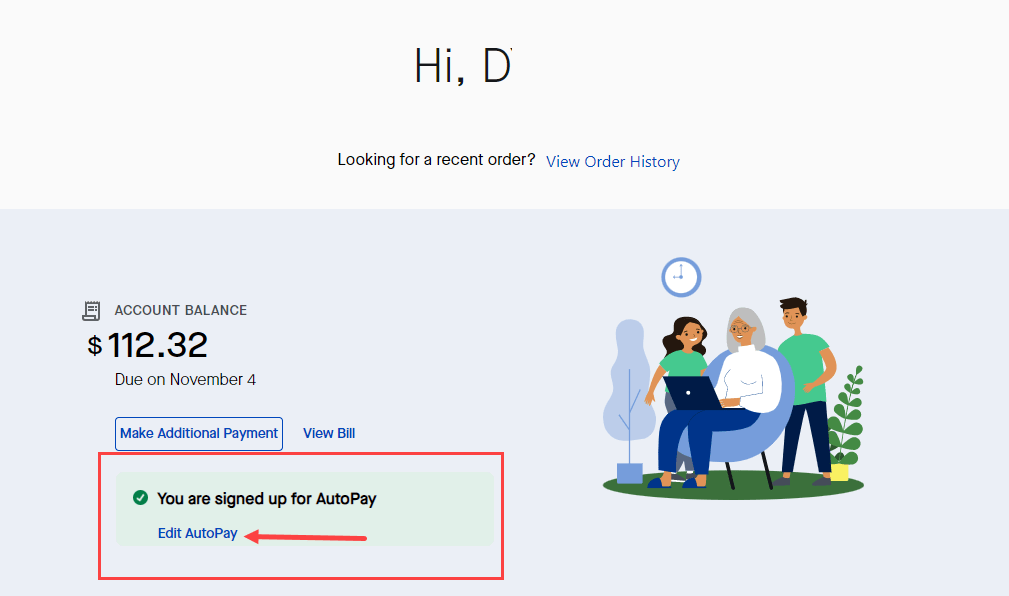Click the Looking for a recent order text
The width and height of the screenshot is (1009, 596).
[x=436, y=160]
